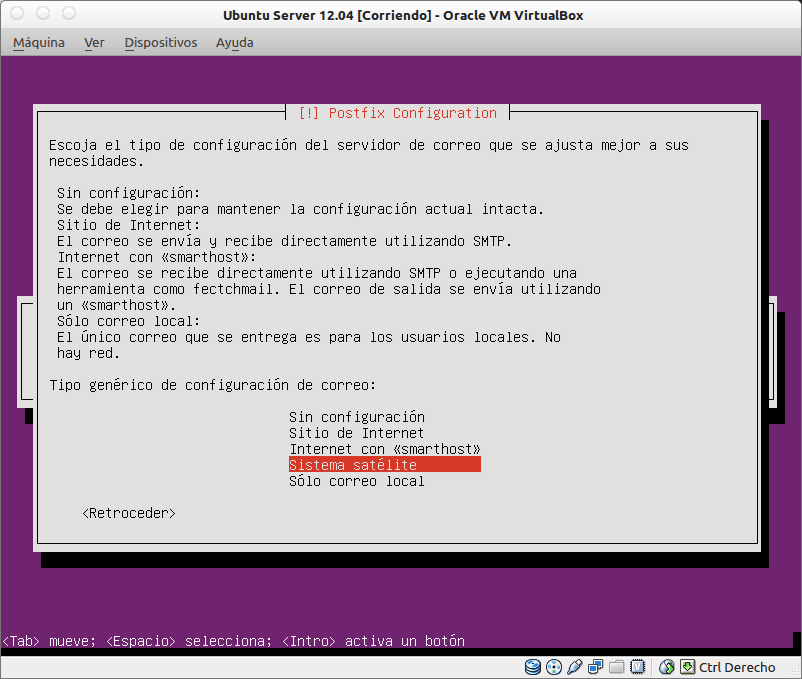
Task: Click the keyboard capture status icon
Action: (687, 667)
